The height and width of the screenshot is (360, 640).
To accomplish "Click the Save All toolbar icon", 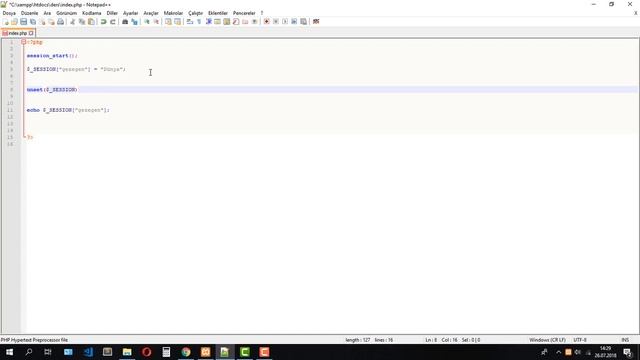I will (33, 22).
